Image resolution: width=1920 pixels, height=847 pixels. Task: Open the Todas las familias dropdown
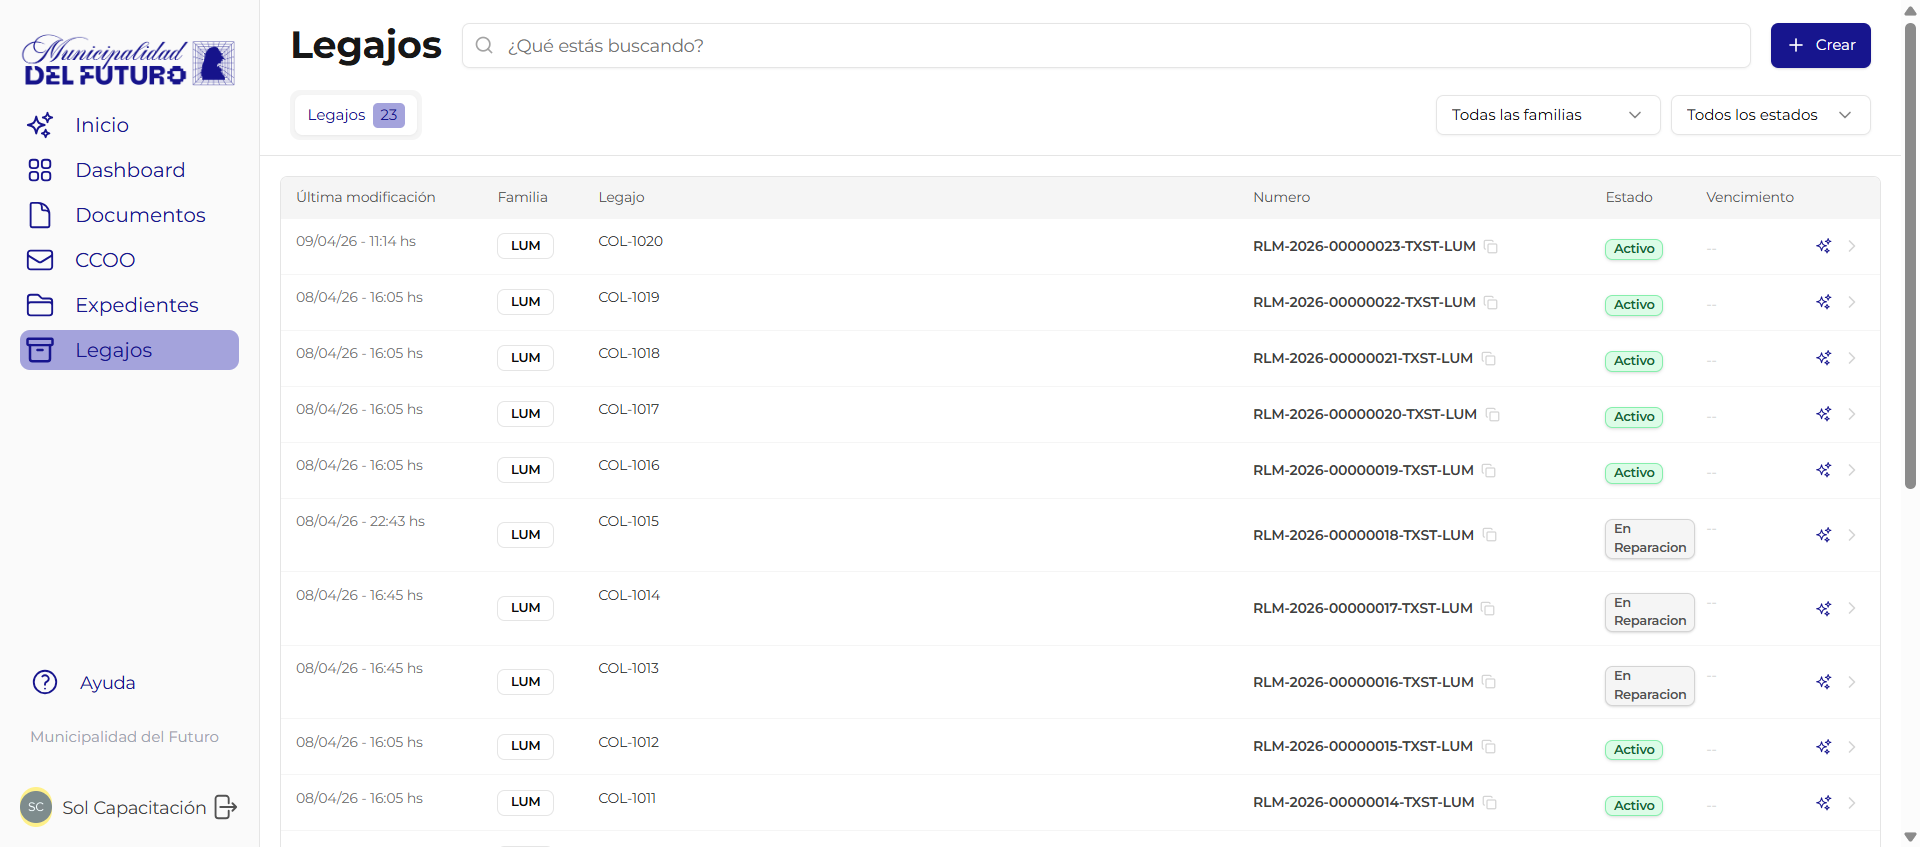coord(1547,115)
